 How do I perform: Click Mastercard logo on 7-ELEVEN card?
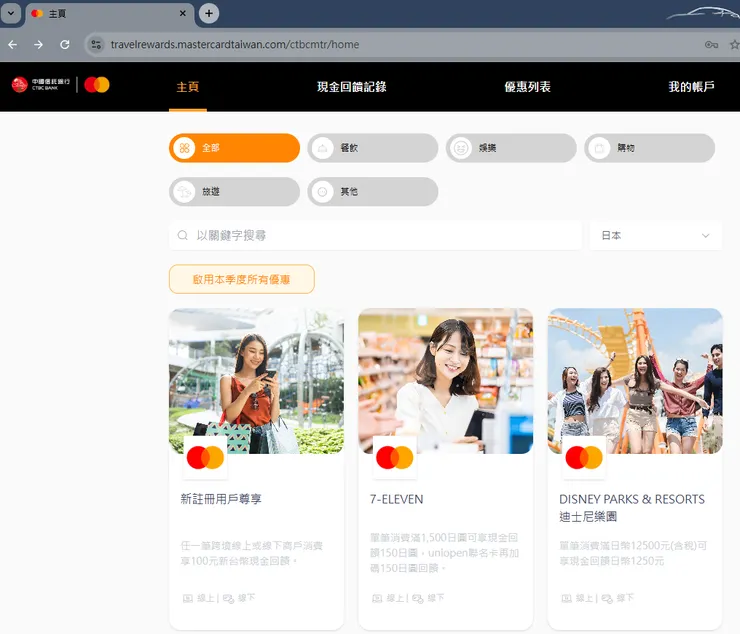tap(395, 457)
